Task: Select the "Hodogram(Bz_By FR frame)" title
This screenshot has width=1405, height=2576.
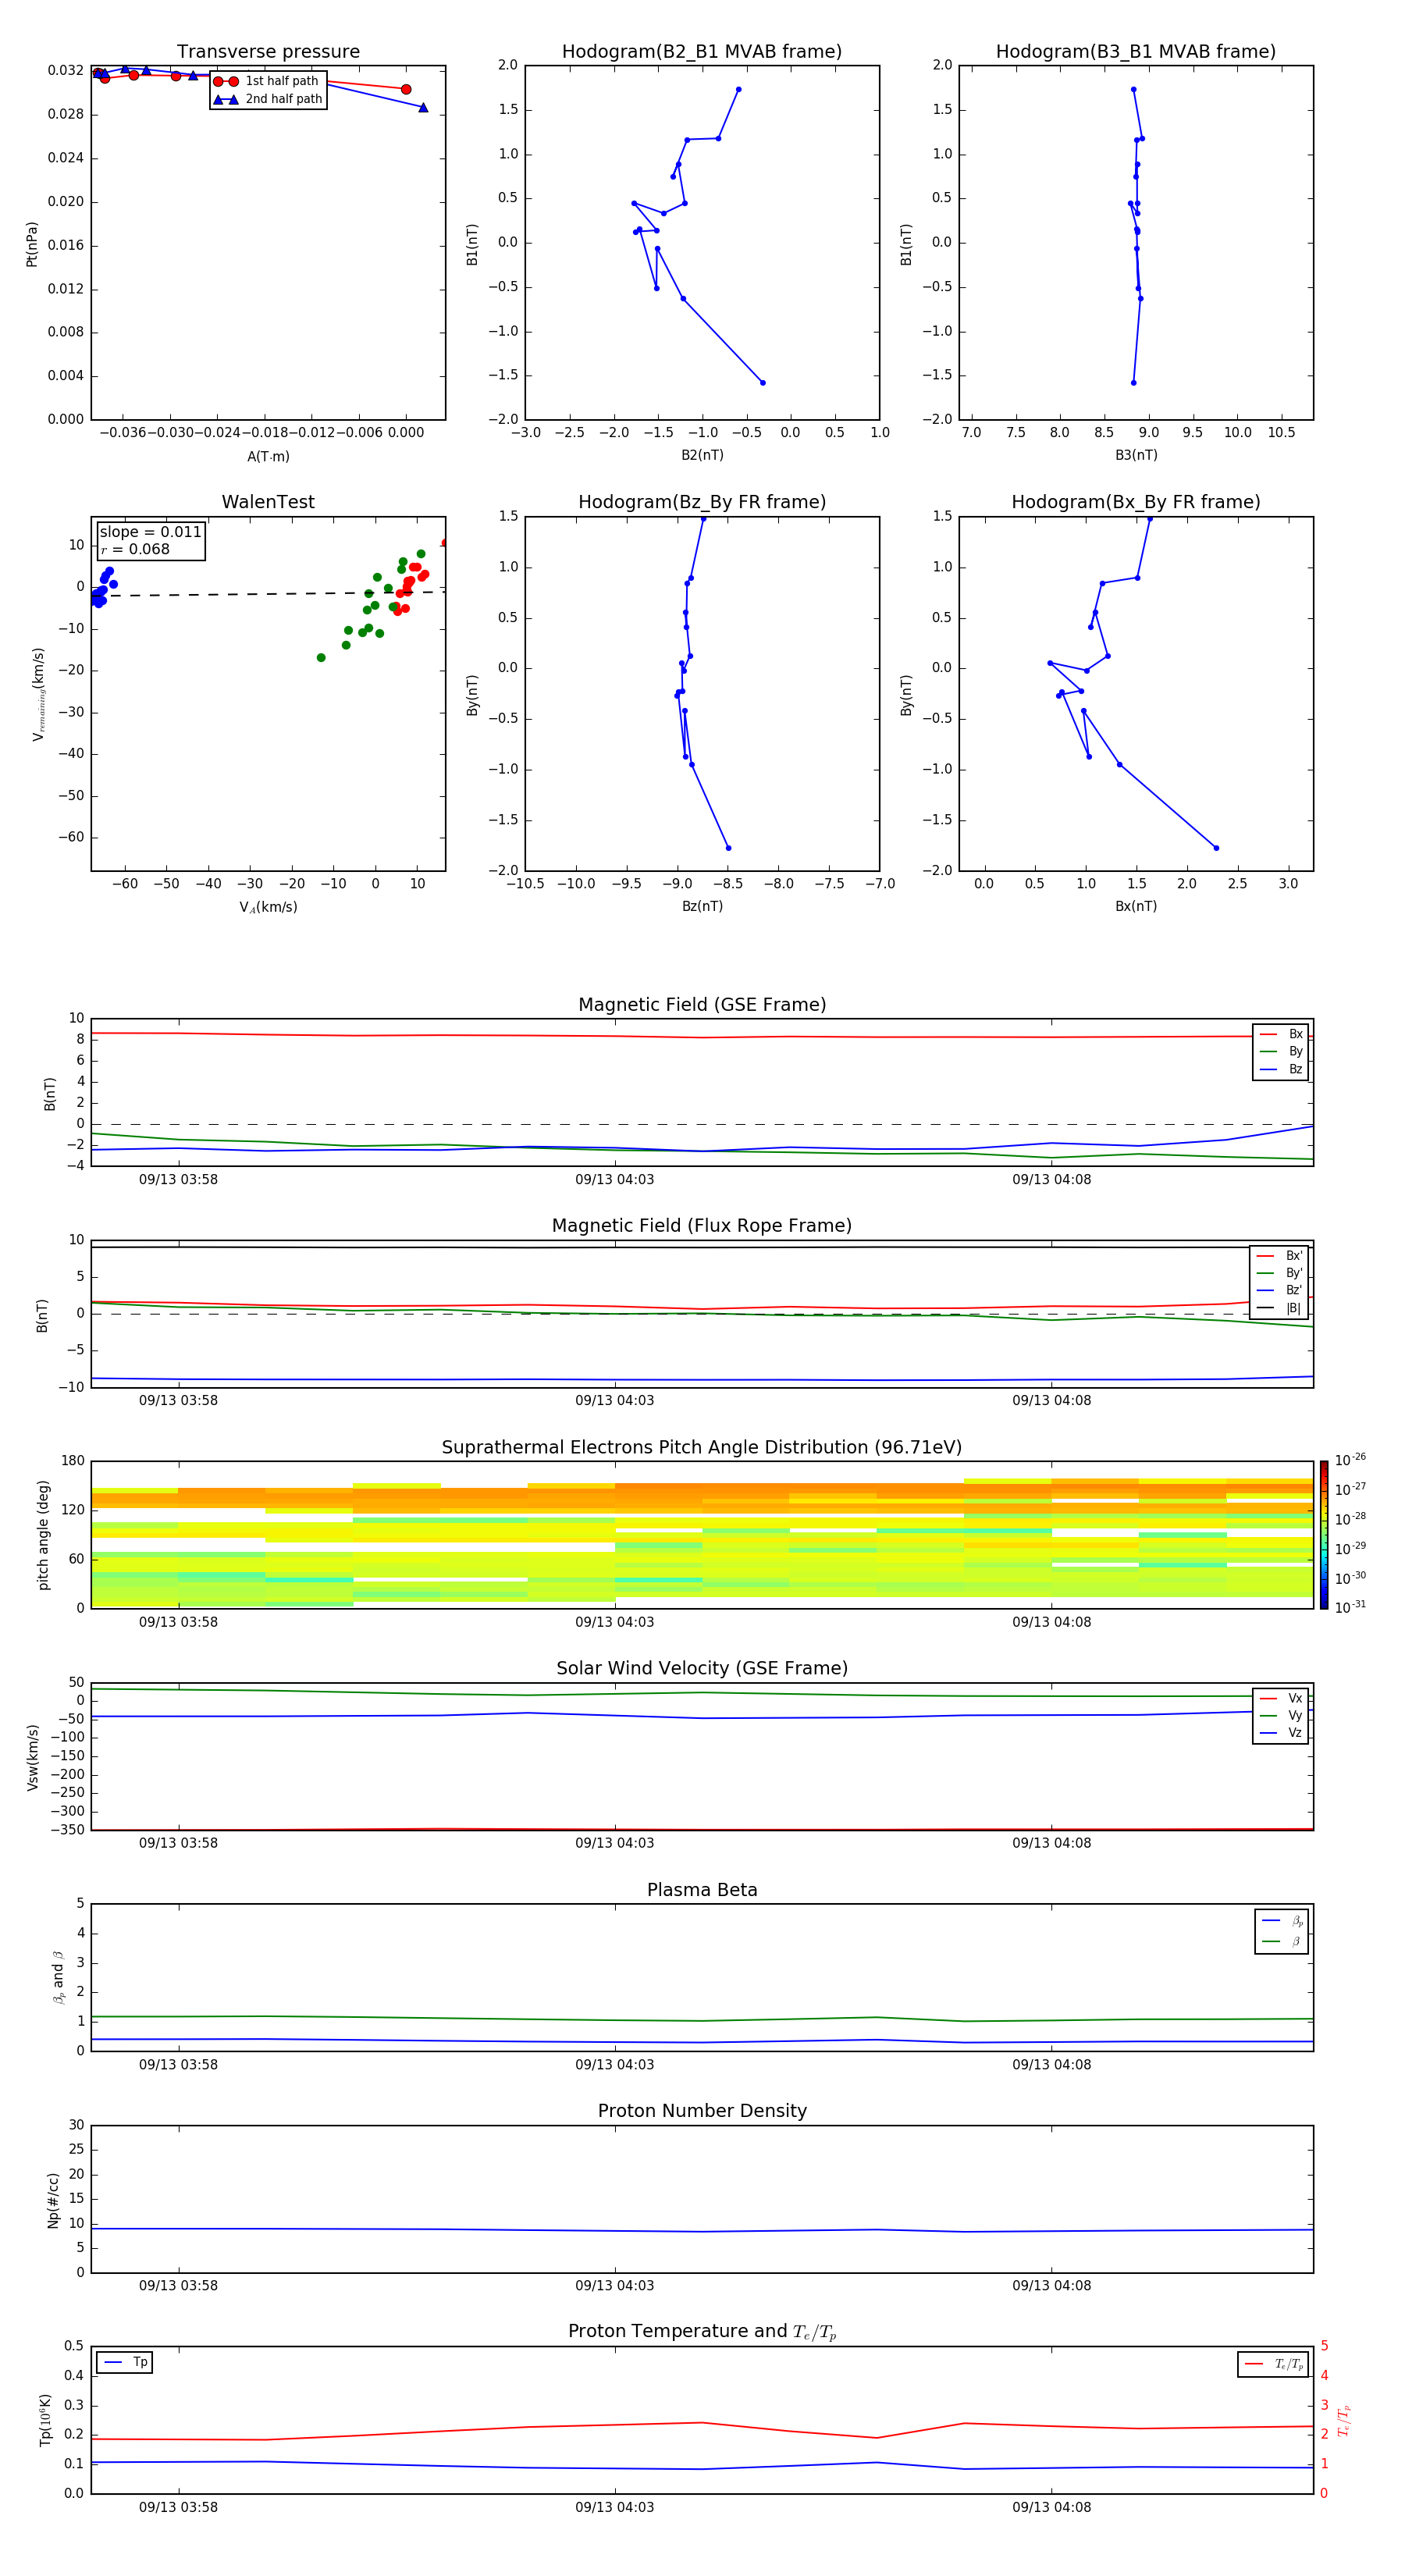Action: (x=702, y=502)
